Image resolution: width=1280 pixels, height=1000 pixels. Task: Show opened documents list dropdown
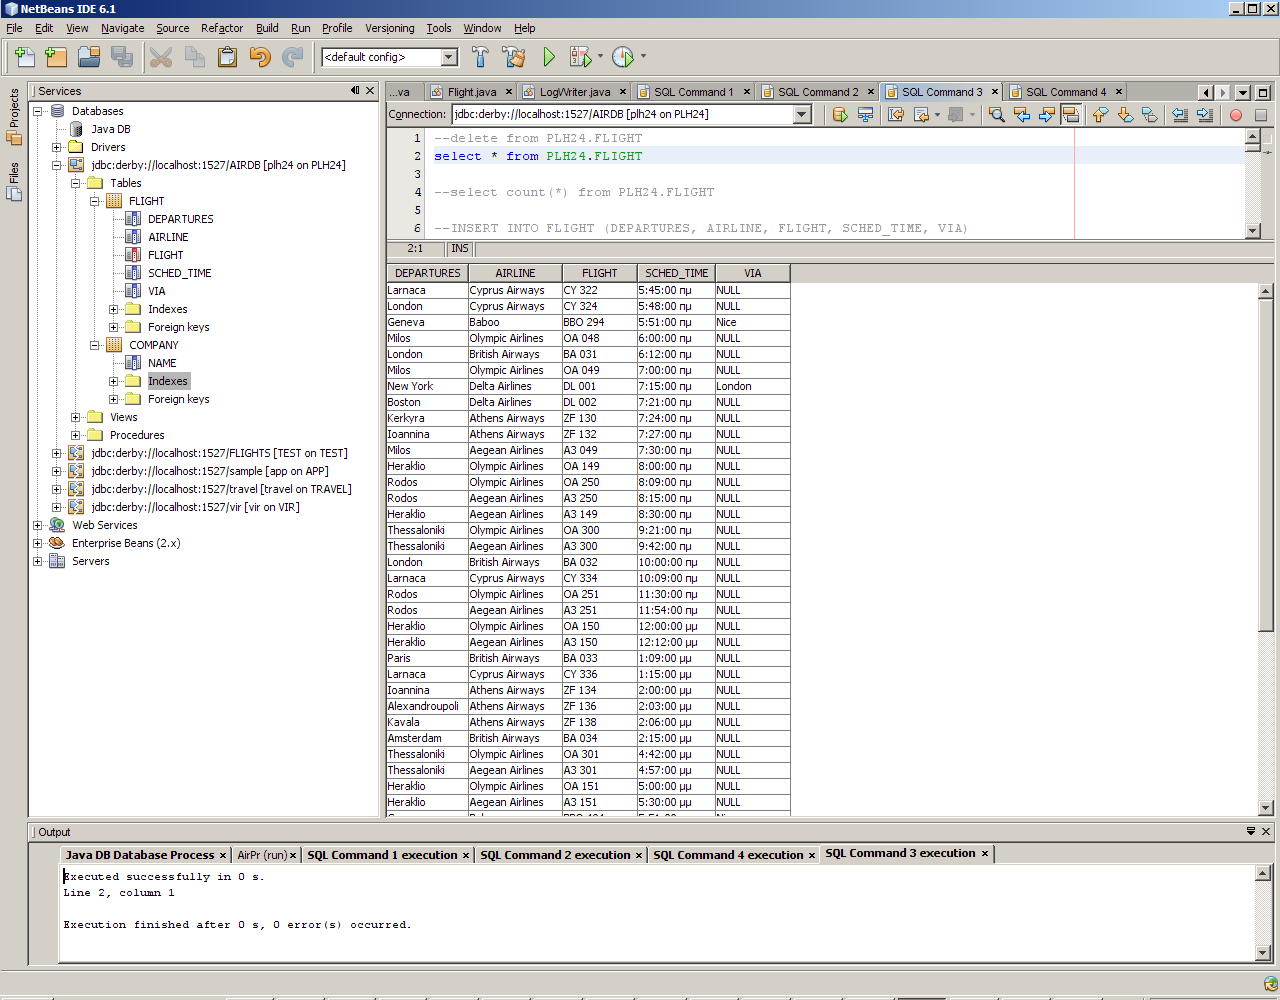click(x=1243, y=92)
